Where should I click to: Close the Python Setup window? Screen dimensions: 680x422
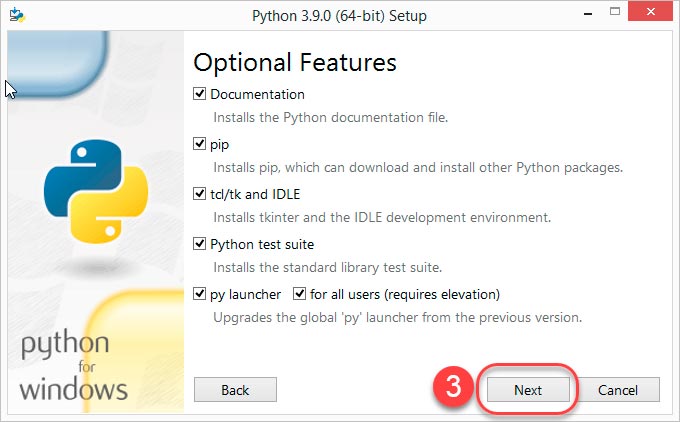tap(651, 11)
